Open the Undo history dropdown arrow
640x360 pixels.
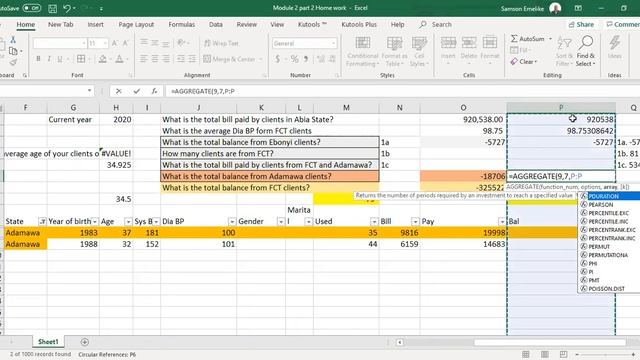click(75, 8)
